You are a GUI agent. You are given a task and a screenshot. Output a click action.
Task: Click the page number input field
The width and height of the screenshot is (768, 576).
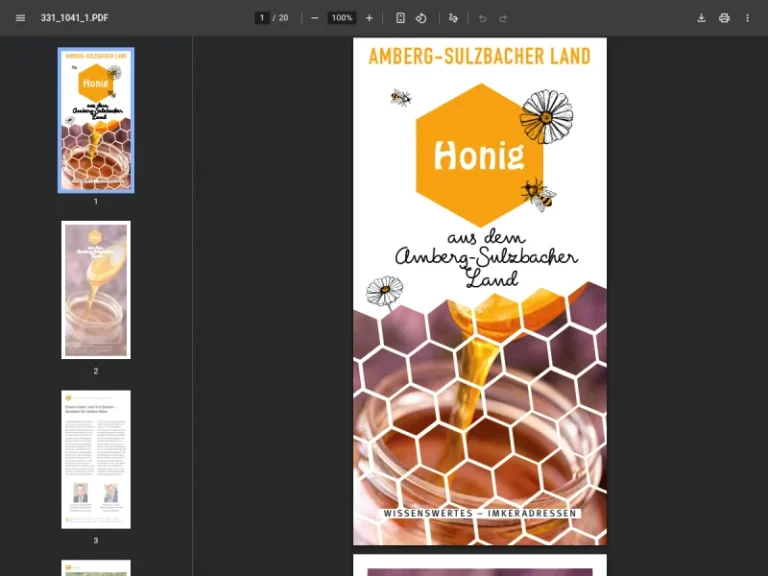[262, 18]
